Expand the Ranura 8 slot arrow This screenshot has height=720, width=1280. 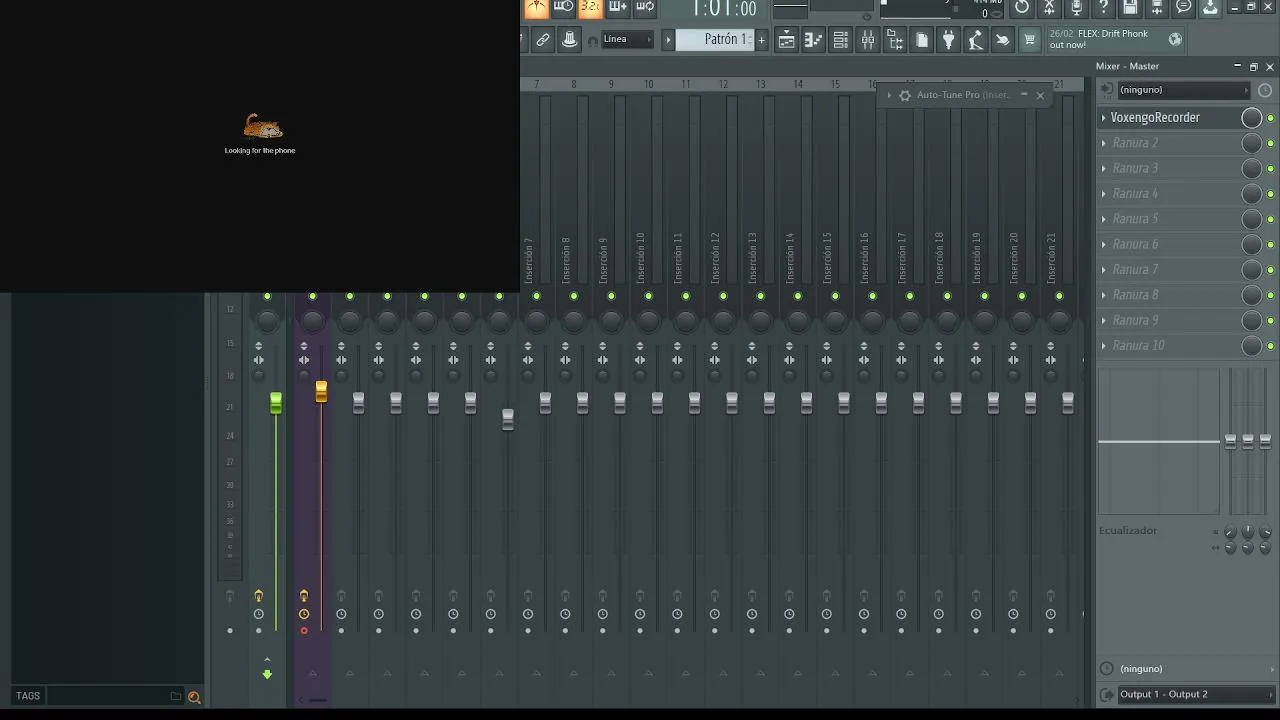pos(1104,295)
